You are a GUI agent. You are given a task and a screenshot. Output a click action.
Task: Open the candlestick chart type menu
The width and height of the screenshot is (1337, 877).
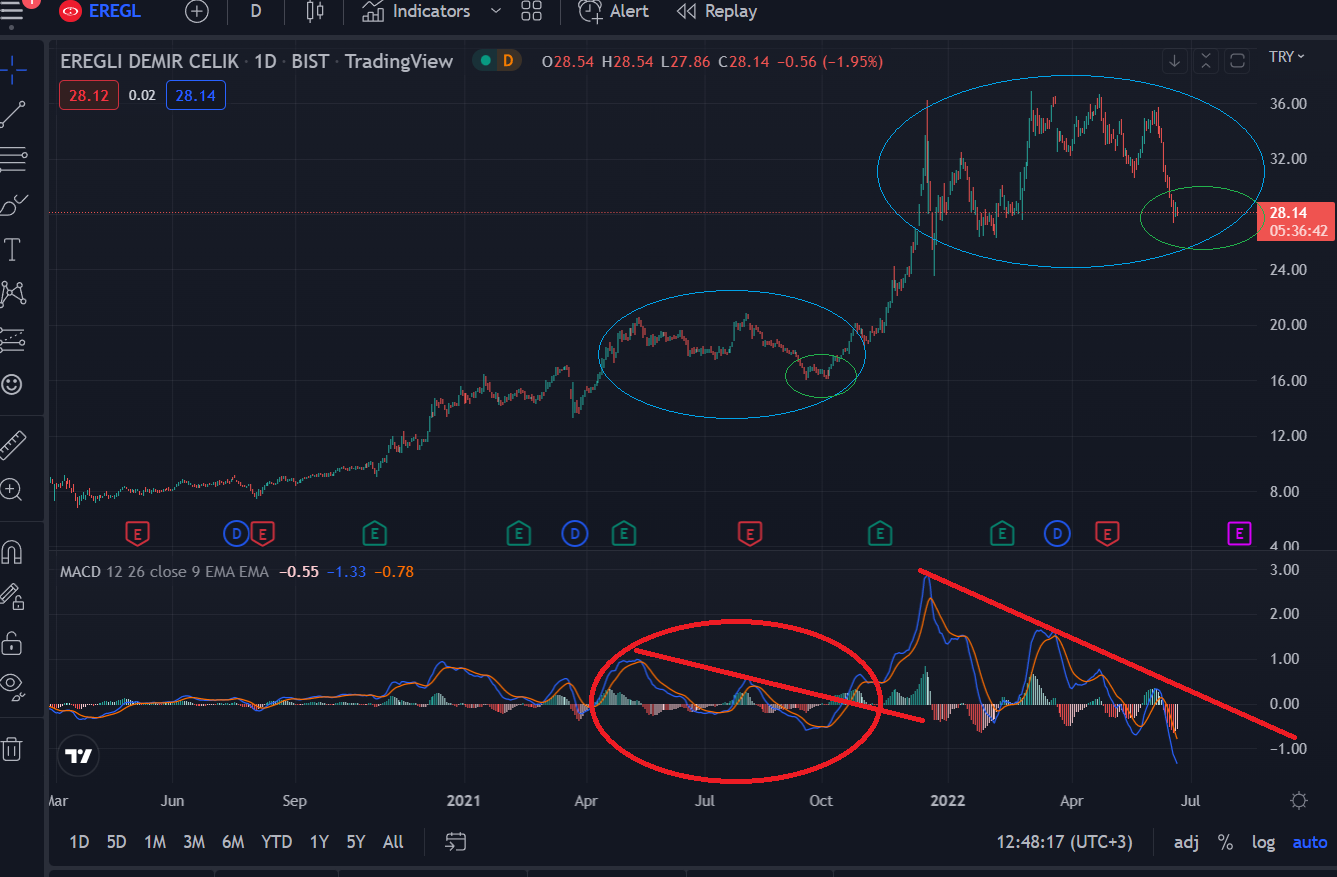pos(315,12)
